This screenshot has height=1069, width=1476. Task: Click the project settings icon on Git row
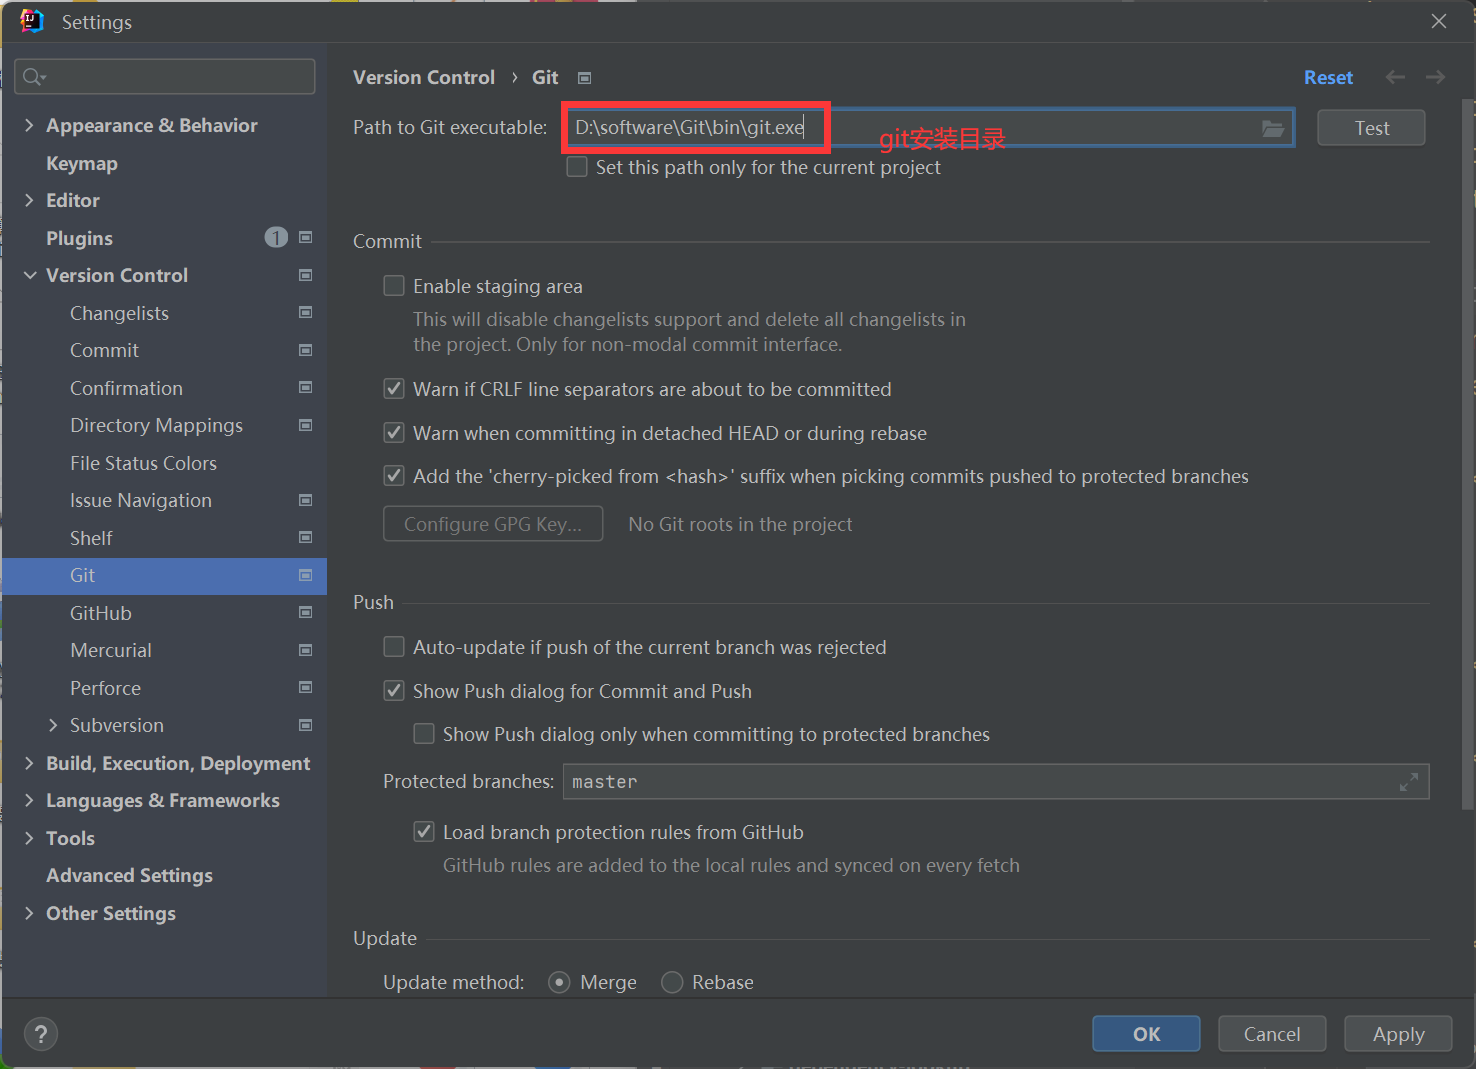point(306,575)
